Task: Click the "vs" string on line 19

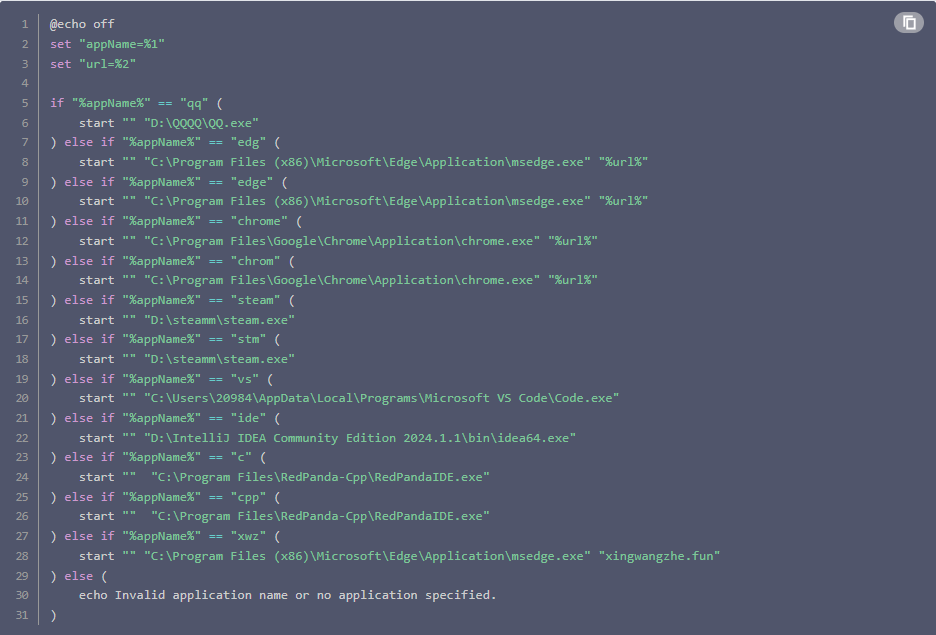Action: tap(244, 379)
